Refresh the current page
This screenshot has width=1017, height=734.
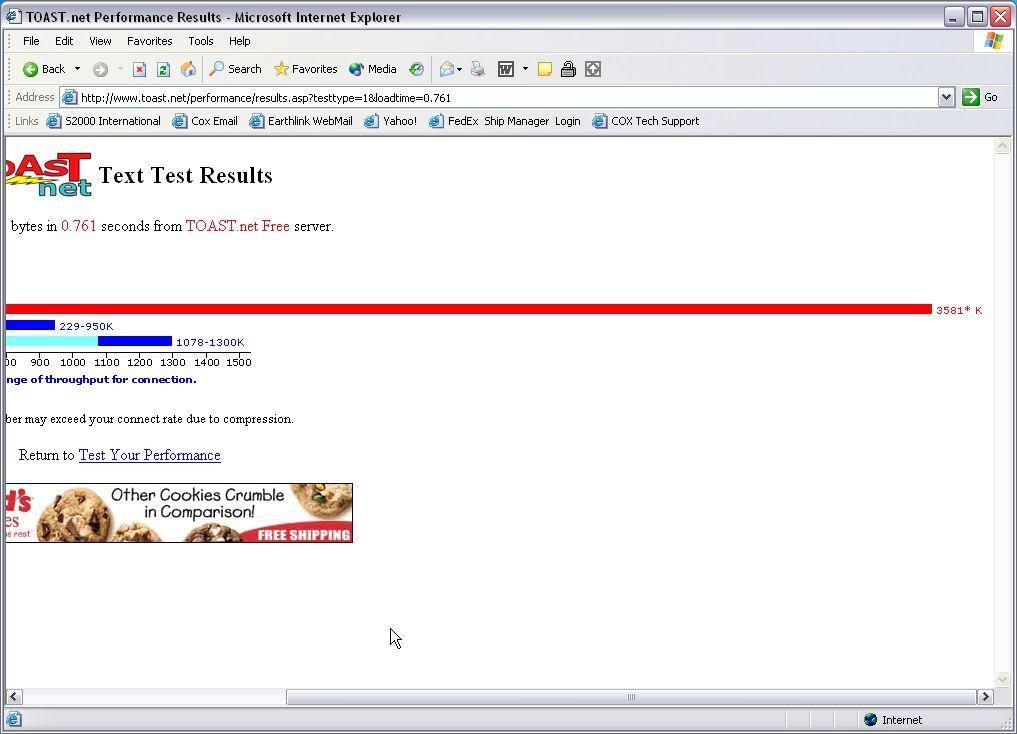tap(163, 69)
